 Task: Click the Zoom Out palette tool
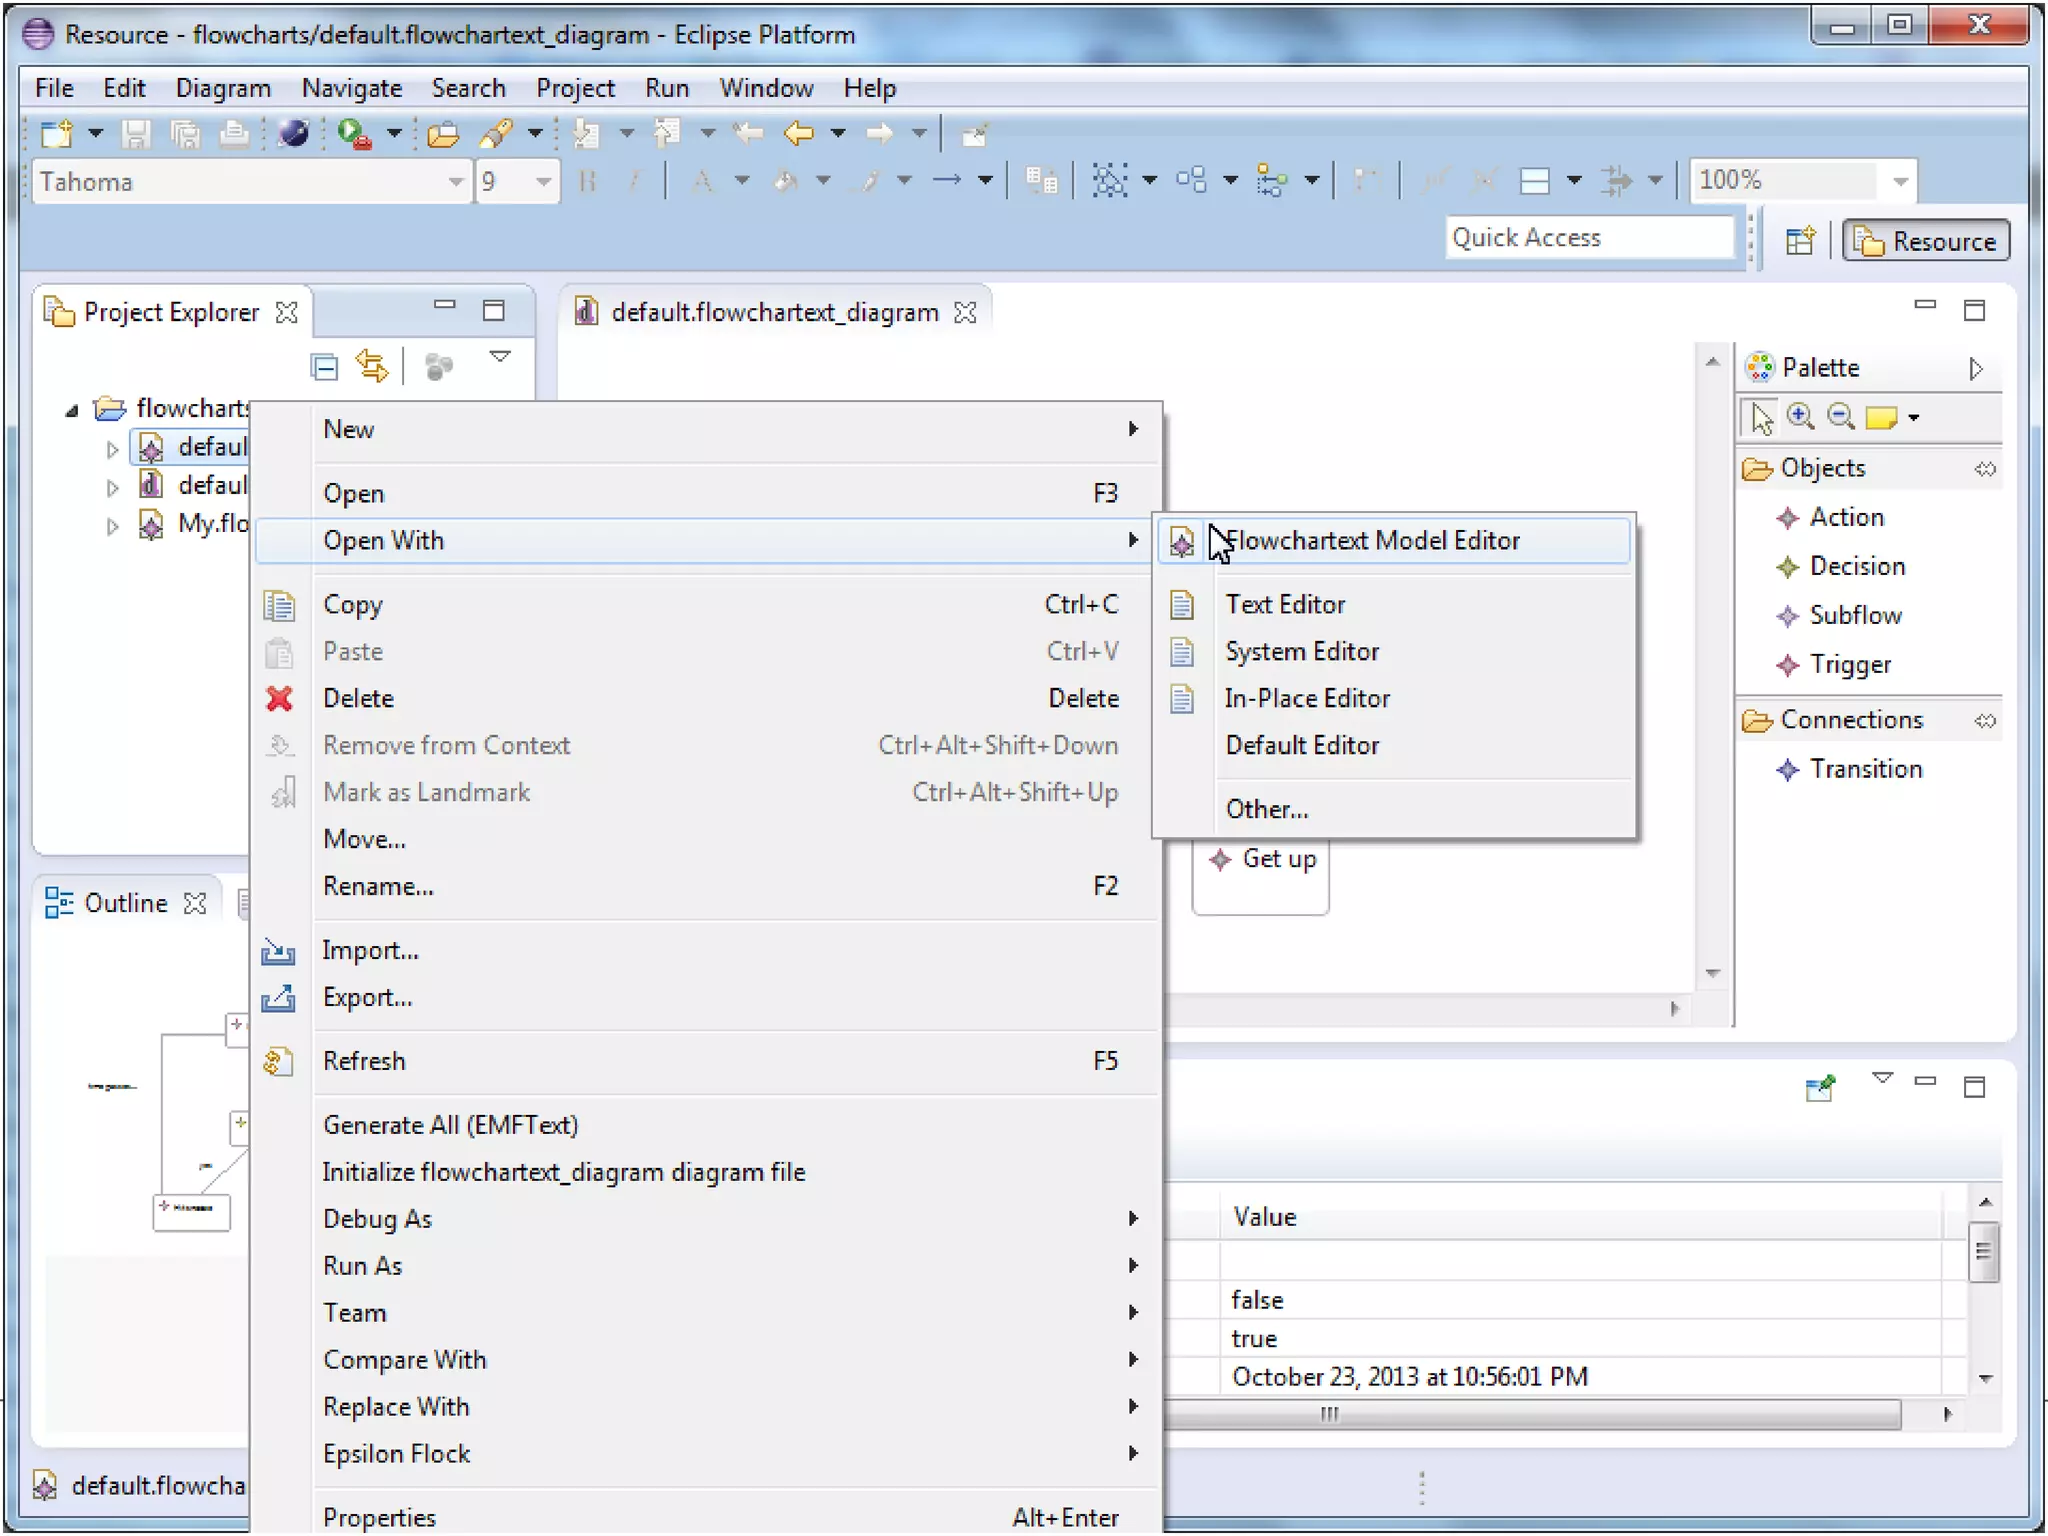[x=1840, y=417]
